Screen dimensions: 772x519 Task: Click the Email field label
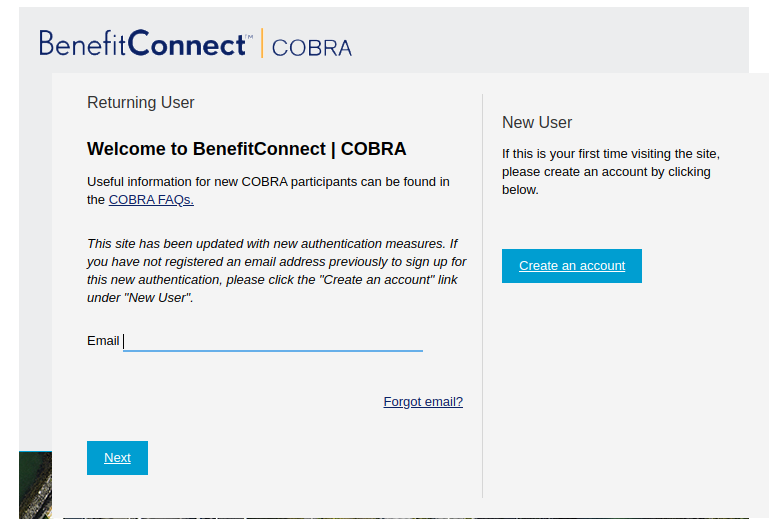103,341
